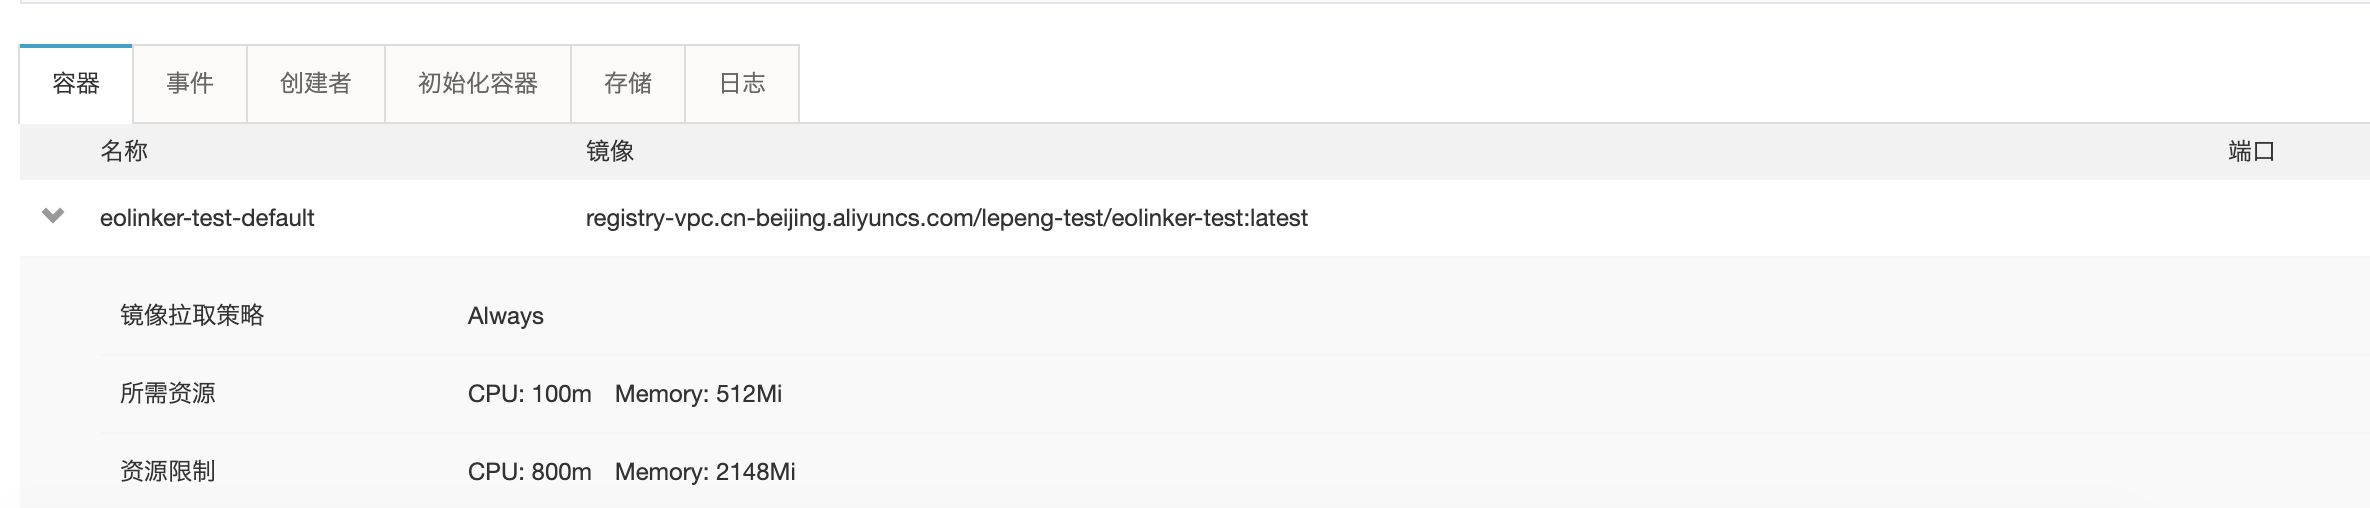The height and width of the screenshot is (508, 2370).
Task: Click the 端口 column header
Action: pos(2252,151)
